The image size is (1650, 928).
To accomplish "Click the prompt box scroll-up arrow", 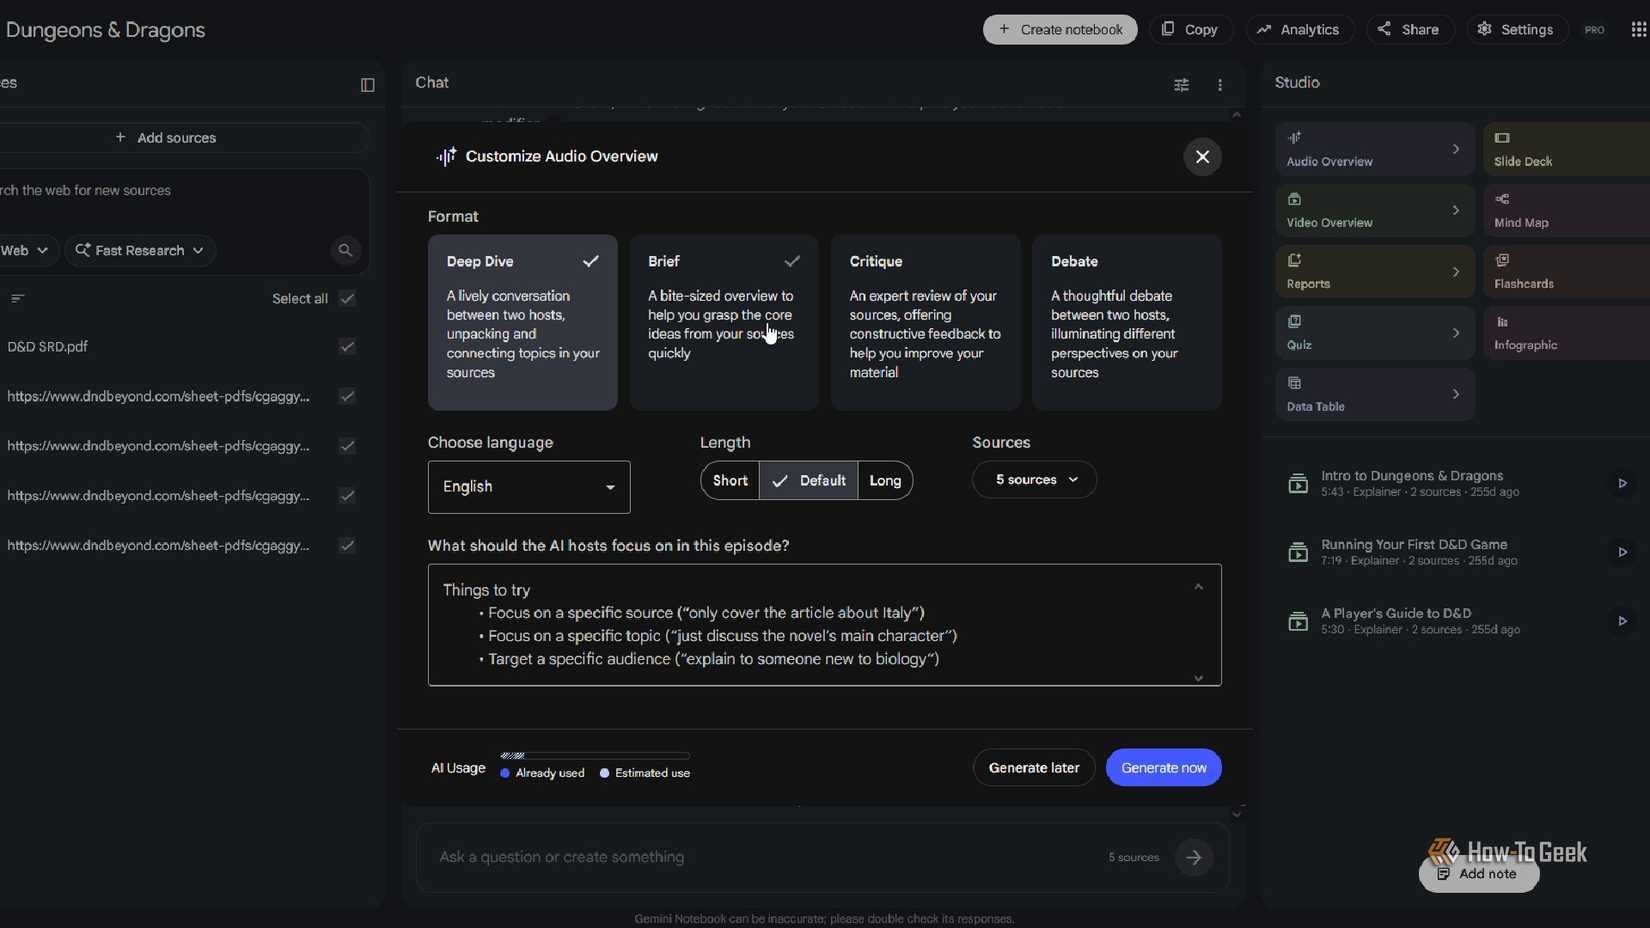I will tap(1198, 587).
